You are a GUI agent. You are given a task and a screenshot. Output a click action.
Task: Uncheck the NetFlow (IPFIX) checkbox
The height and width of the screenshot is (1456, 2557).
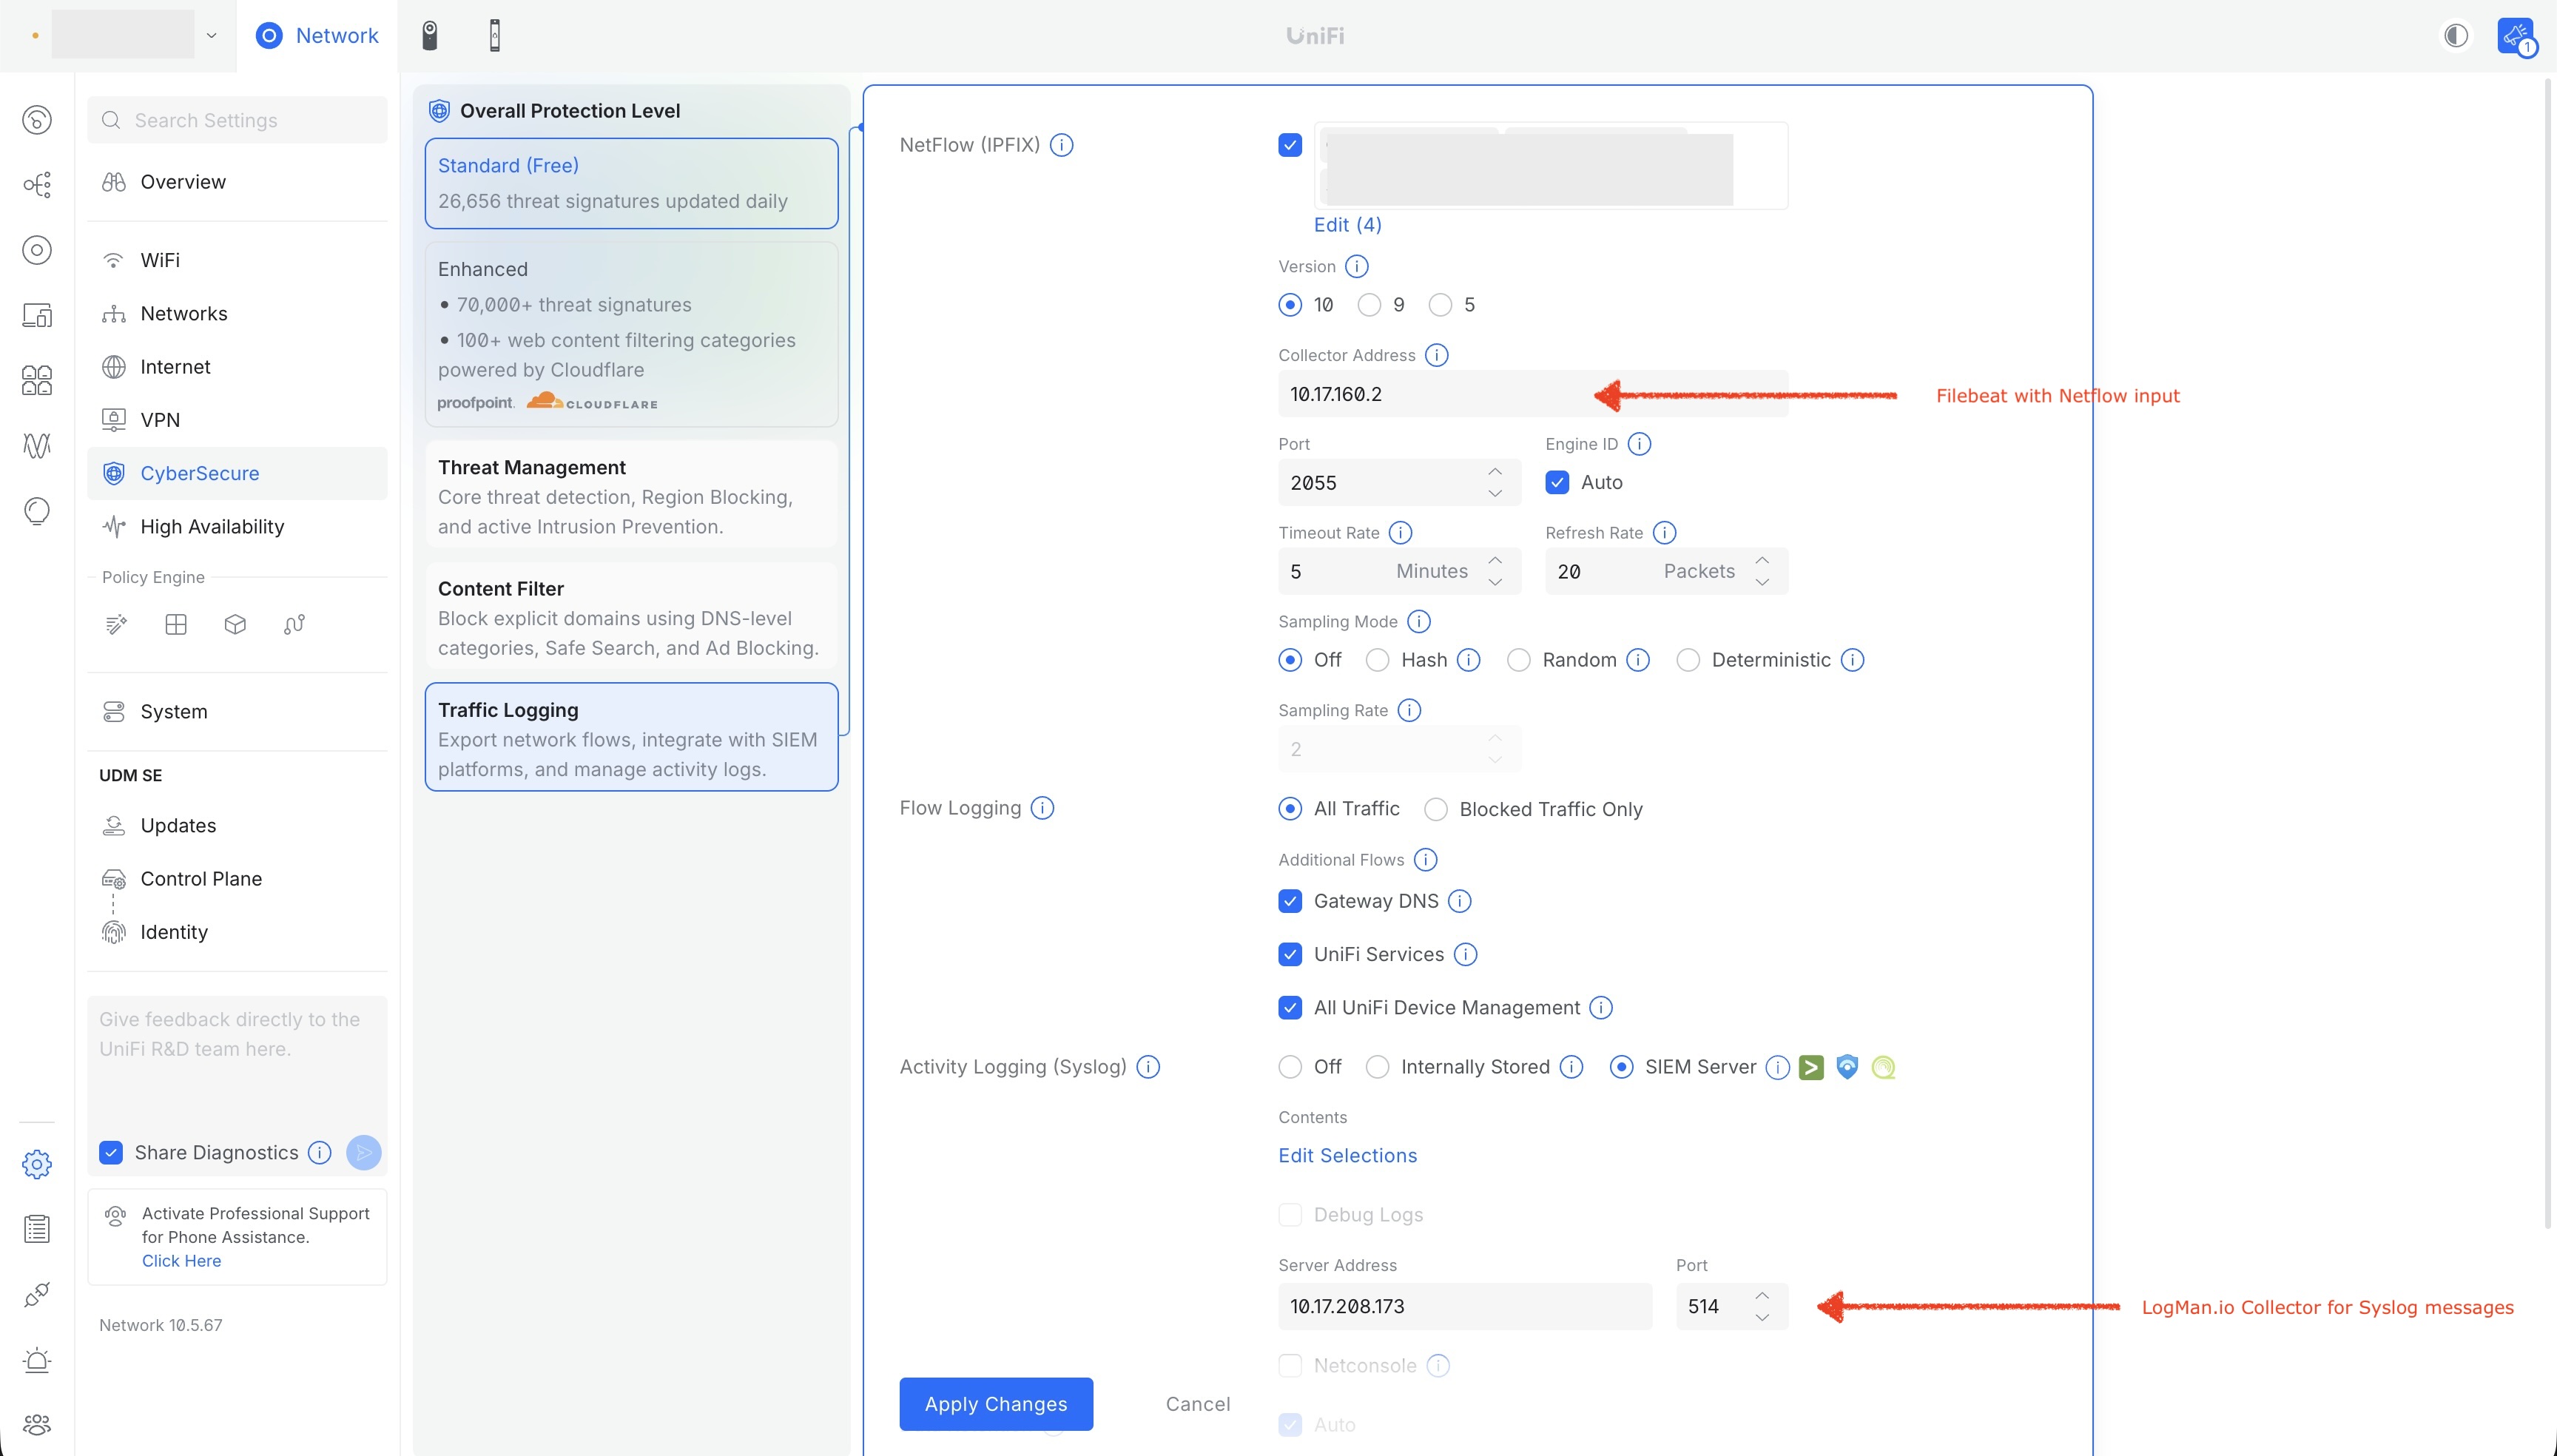pyautogui.click(x=1290, y=145)
